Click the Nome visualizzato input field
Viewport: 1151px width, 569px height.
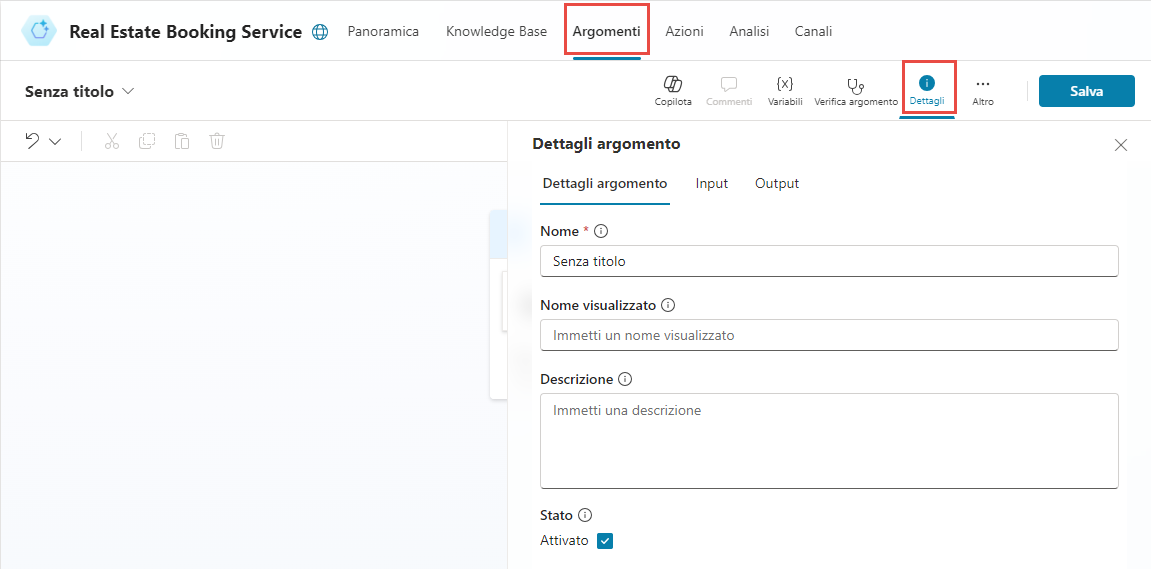point(829,335)
